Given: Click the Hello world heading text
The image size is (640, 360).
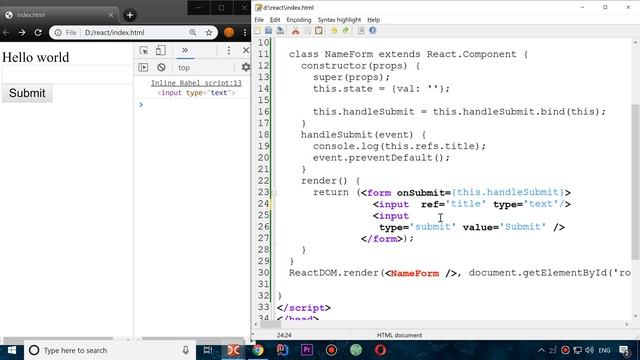Looking at the screenshot, I should click(36, 58).
